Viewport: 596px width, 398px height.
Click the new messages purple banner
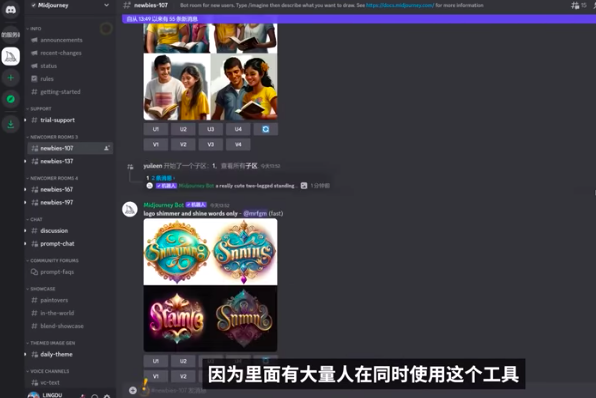pyautogui.click(x=359, y=19)
